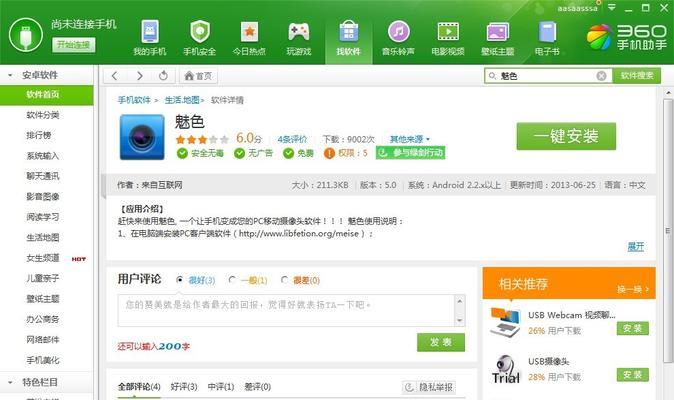Collapse the 特色栏目 sidebar section
674x400 pixels.
[x=10, y=382]
